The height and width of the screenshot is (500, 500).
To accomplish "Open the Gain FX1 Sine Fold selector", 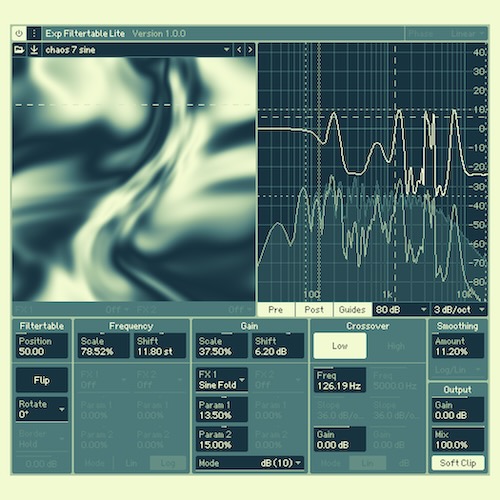I will point(222,380).
